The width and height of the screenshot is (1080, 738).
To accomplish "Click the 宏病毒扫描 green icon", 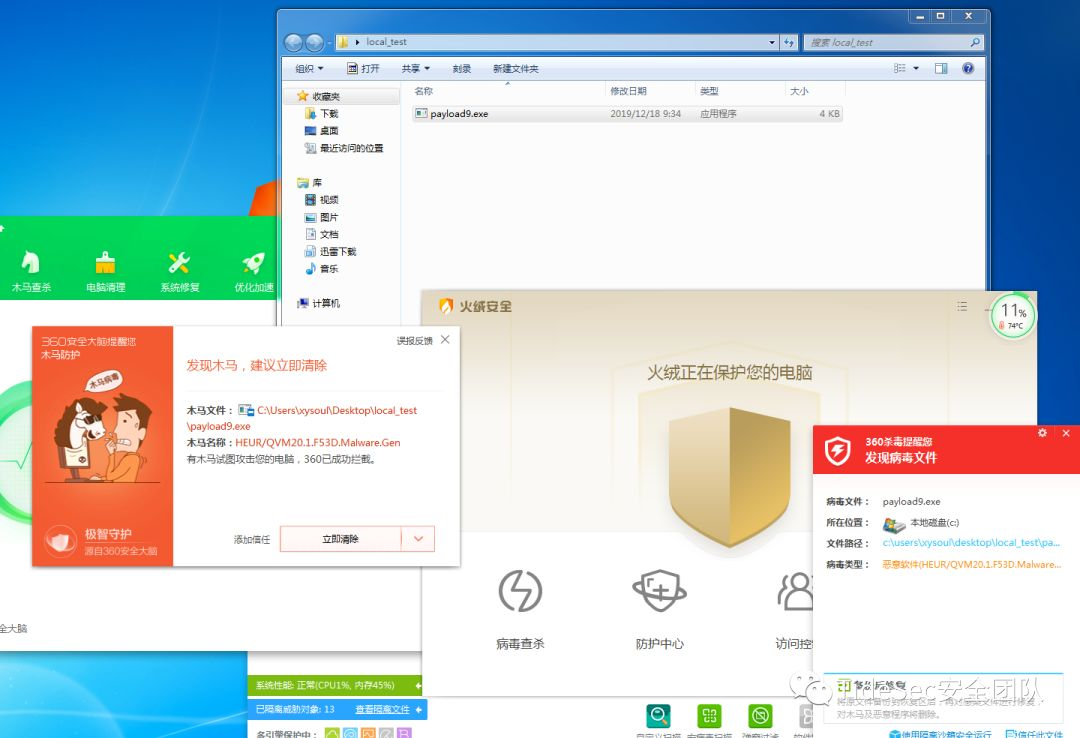I will click(x=709, y=715).
